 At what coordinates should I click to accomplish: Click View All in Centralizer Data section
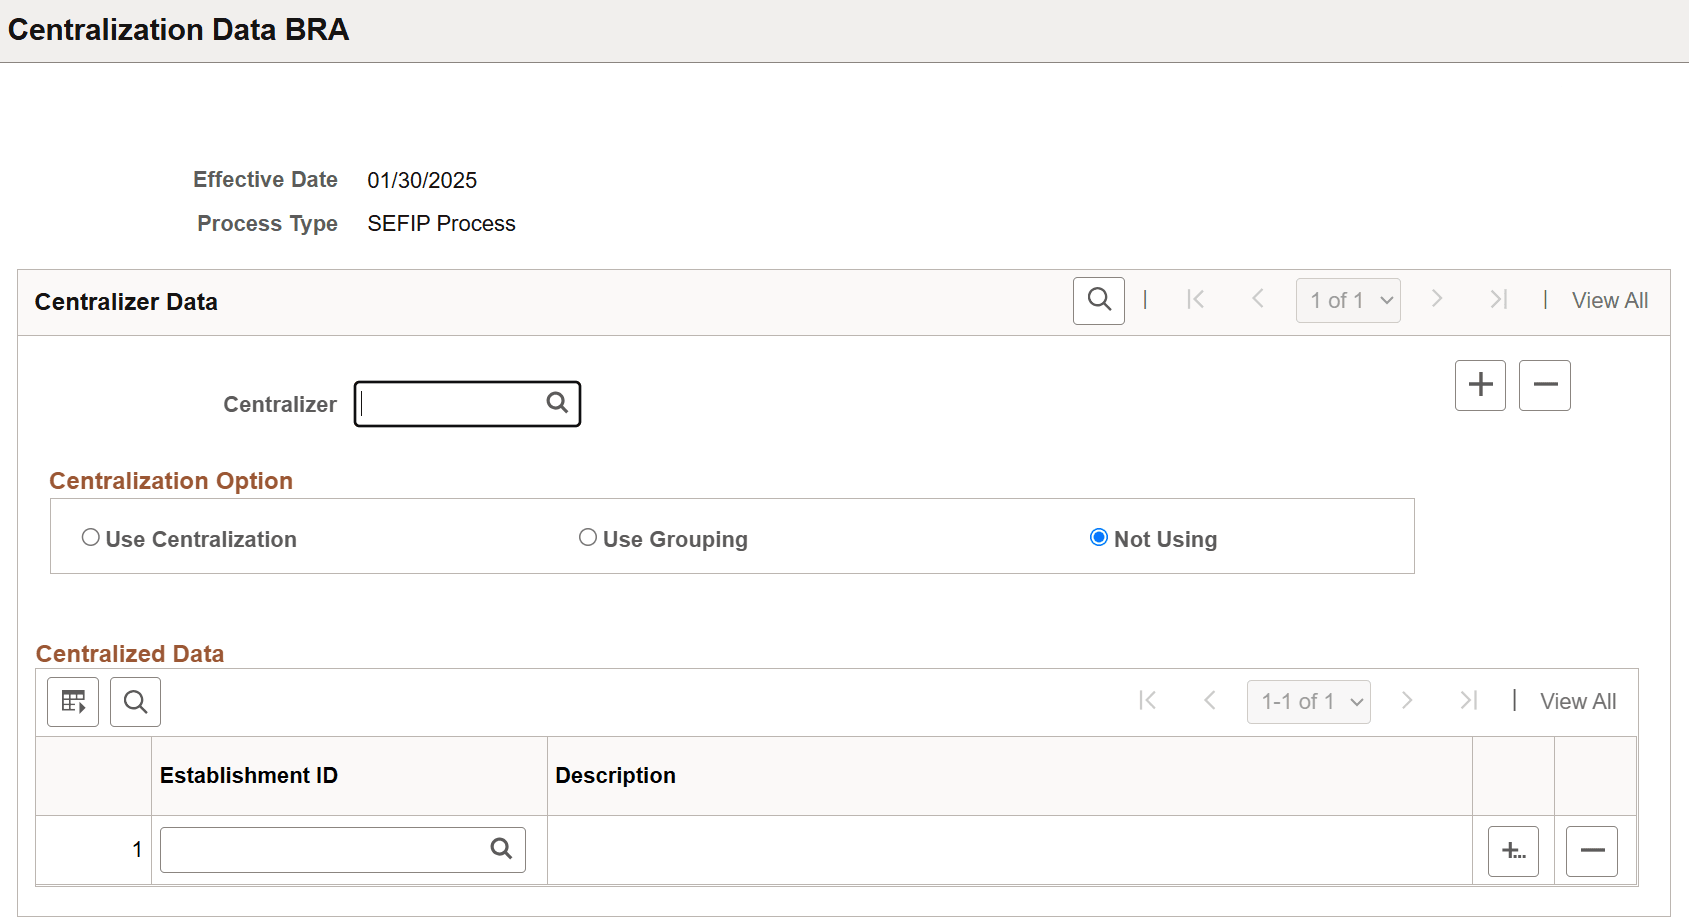(1609, 299)
